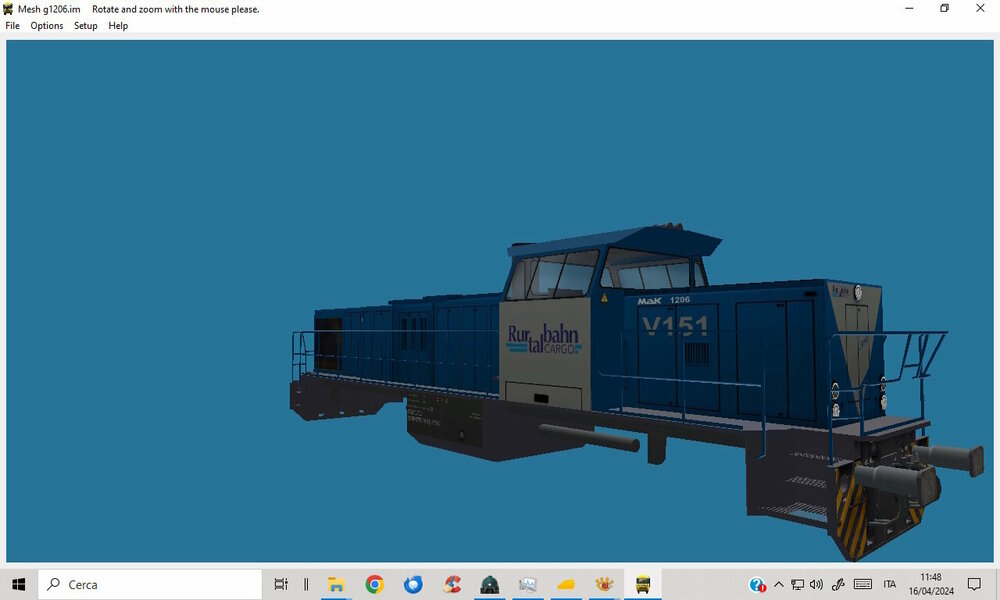Click the pen/ink workspace tray icon
Image resolution: width=1000 pixels, height=600 pixels.
838,584
